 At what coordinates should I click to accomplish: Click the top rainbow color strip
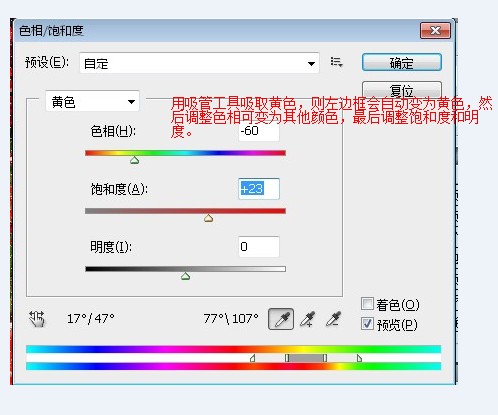pyautogui.click(x=233, y=349)
